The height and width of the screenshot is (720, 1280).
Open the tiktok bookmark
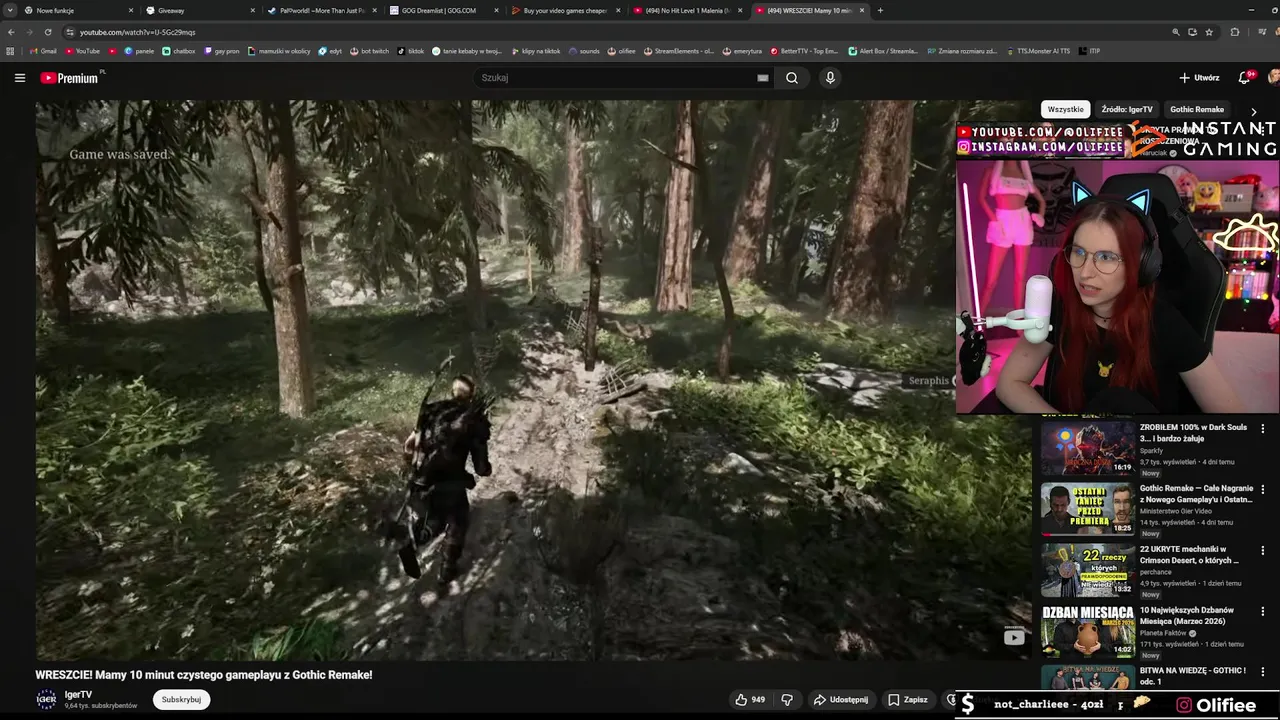[411, 51]
